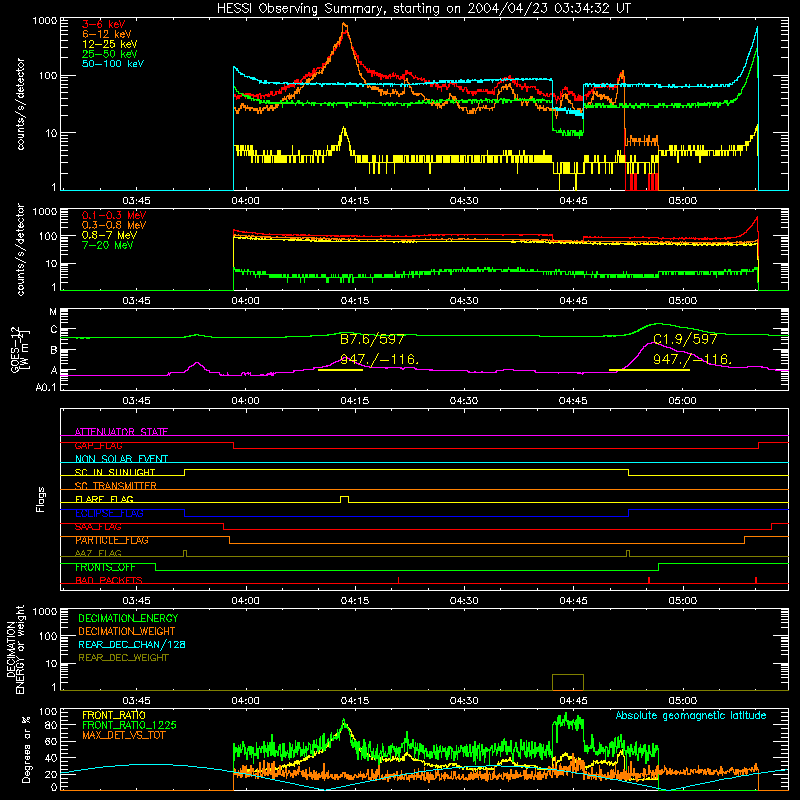The image size is (800, 800).
Task: Select the ATTENUATOR_STATE flag label
Action: pos(121,432)
